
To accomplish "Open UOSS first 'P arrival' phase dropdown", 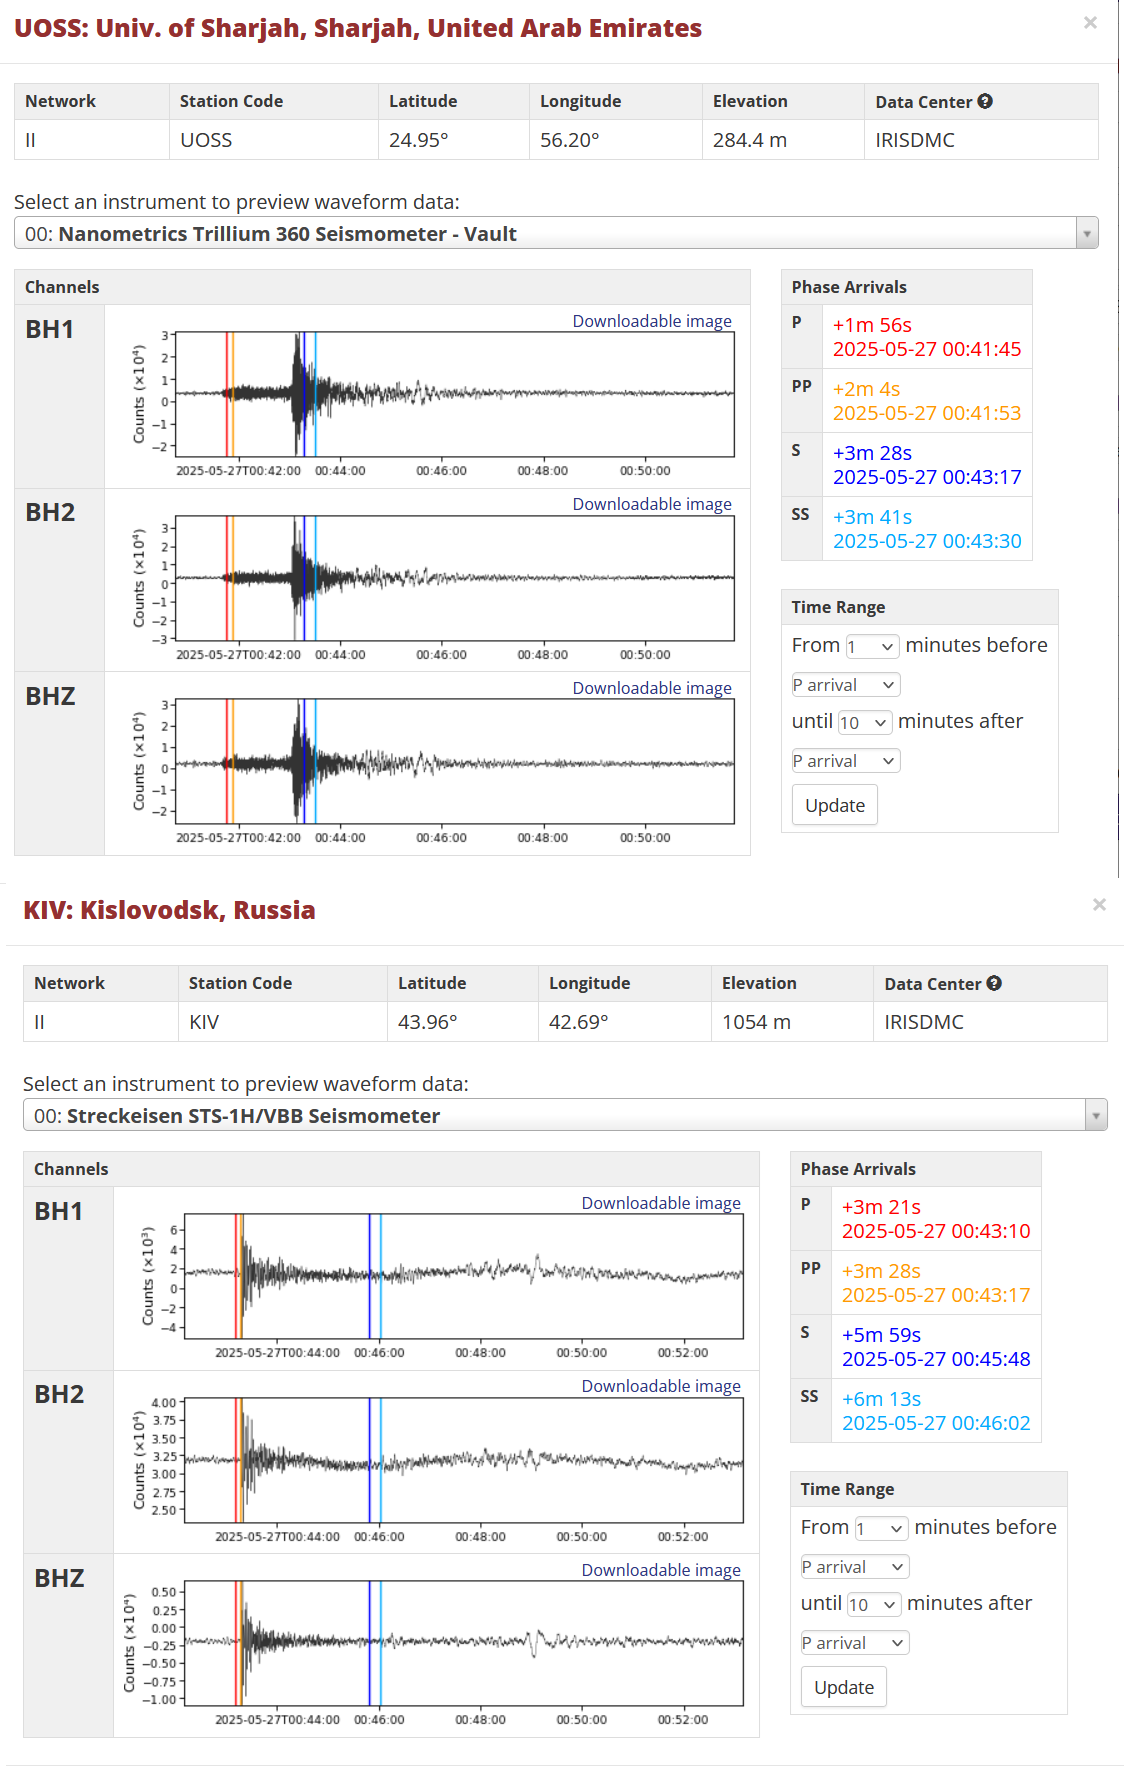I will click(846, 685).
